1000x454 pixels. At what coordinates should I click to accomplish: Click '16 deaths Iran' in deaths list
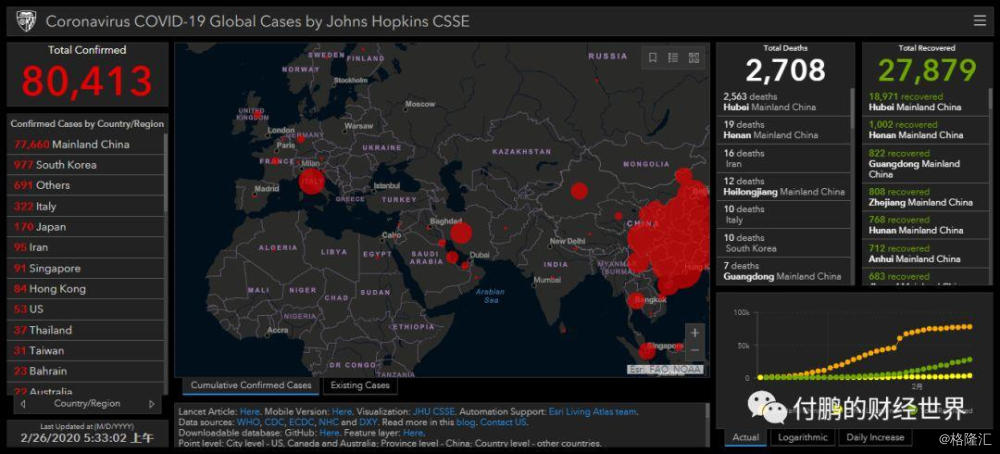click(784, 158)
